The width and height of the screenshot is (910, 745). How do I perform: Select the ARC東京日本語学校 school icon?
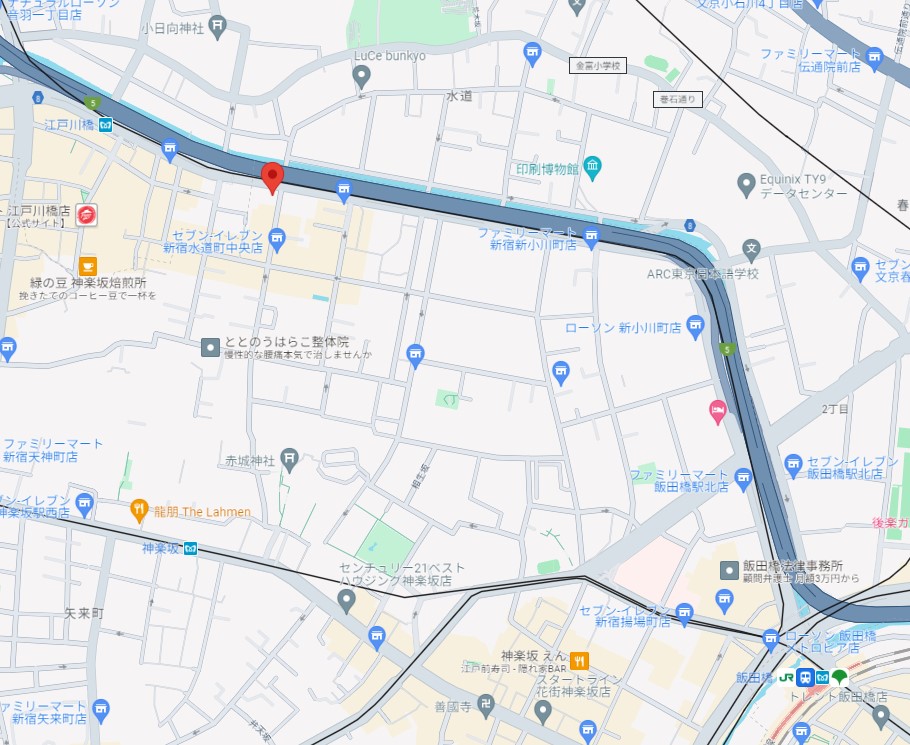coord(751,251)
